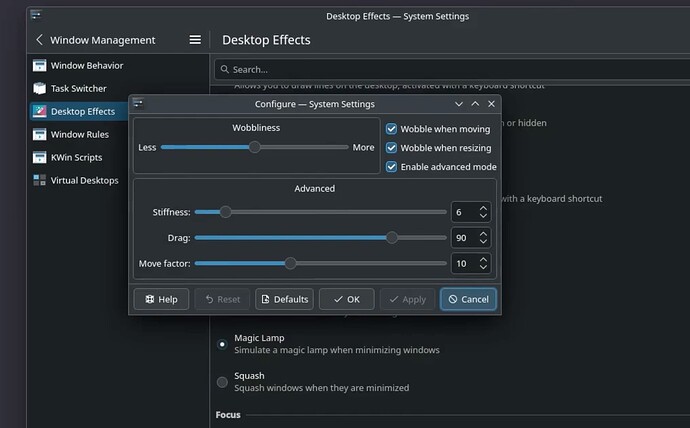Uncheck Wobble when resizing
This screenshot has width=690, height=428.
pos(391,148)
